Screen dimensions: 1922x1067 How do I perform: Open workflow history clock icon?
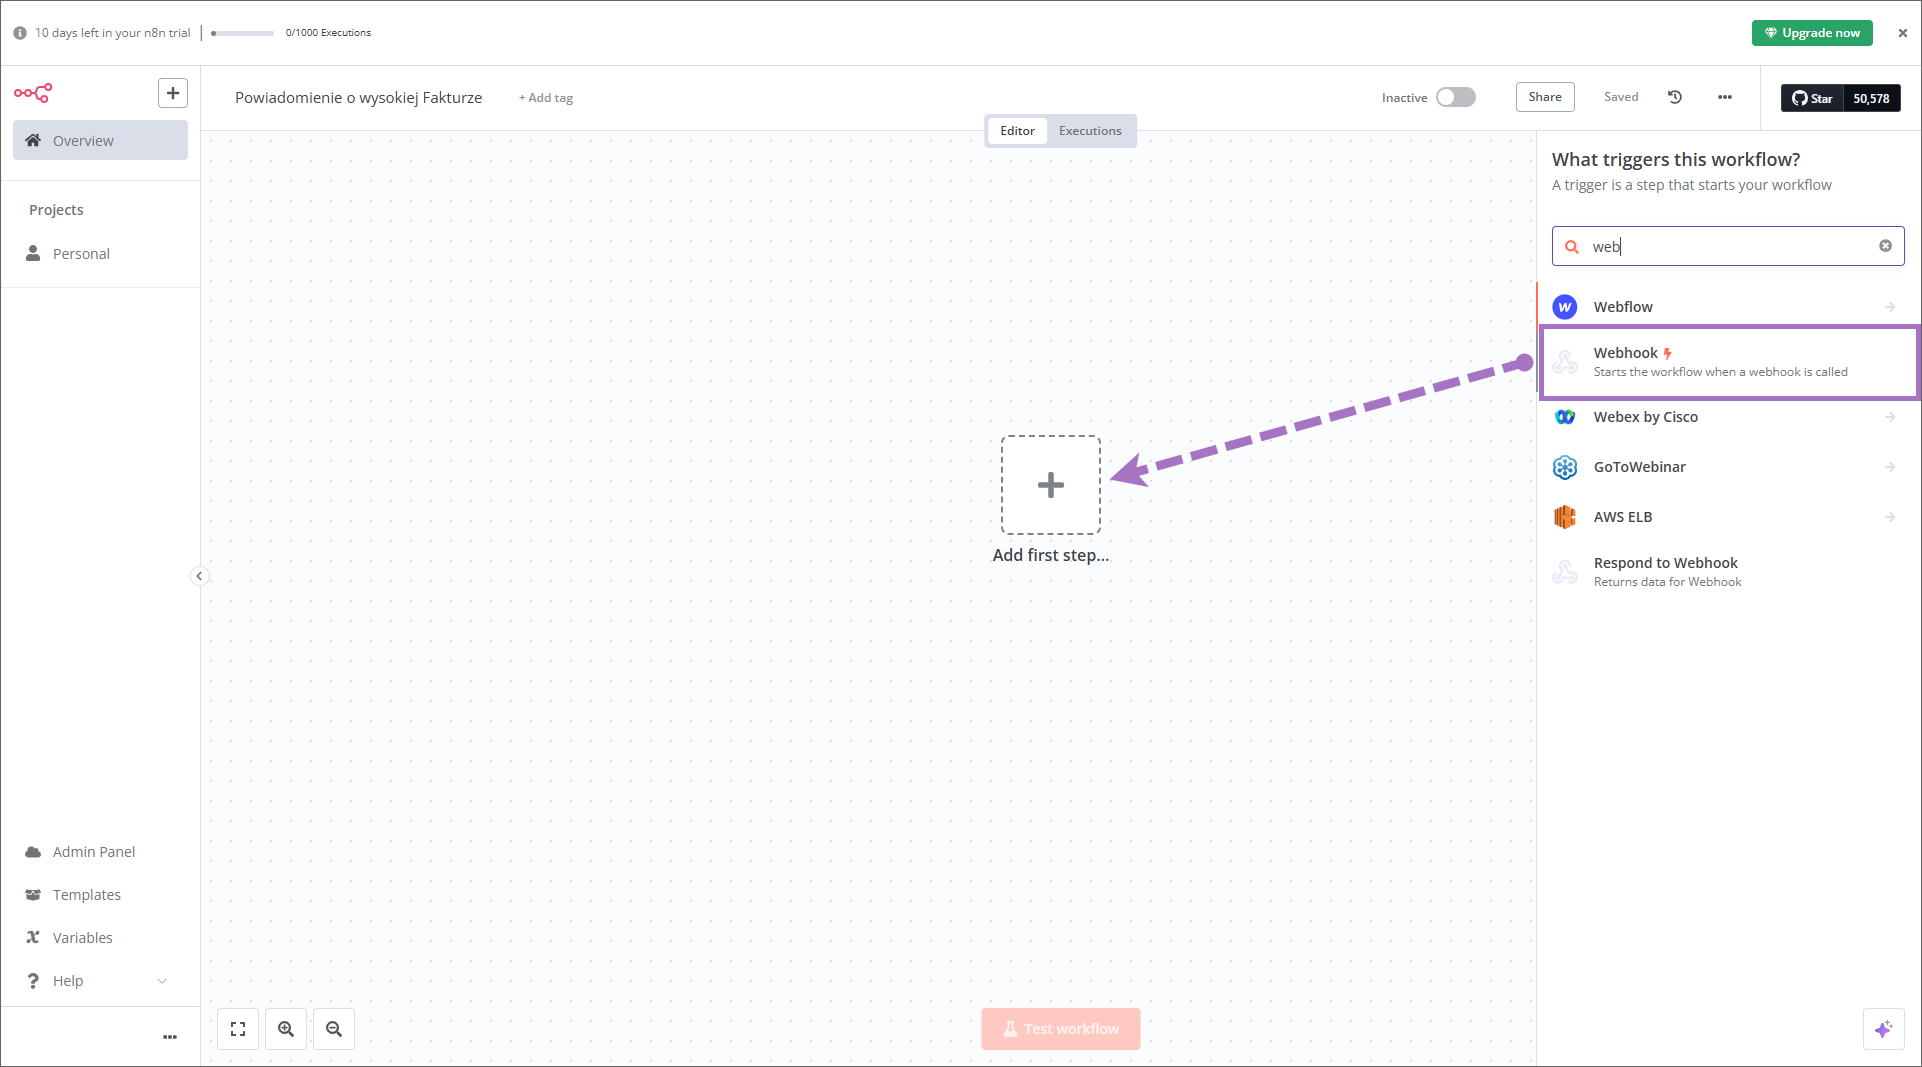click(x=1675, y=97)
